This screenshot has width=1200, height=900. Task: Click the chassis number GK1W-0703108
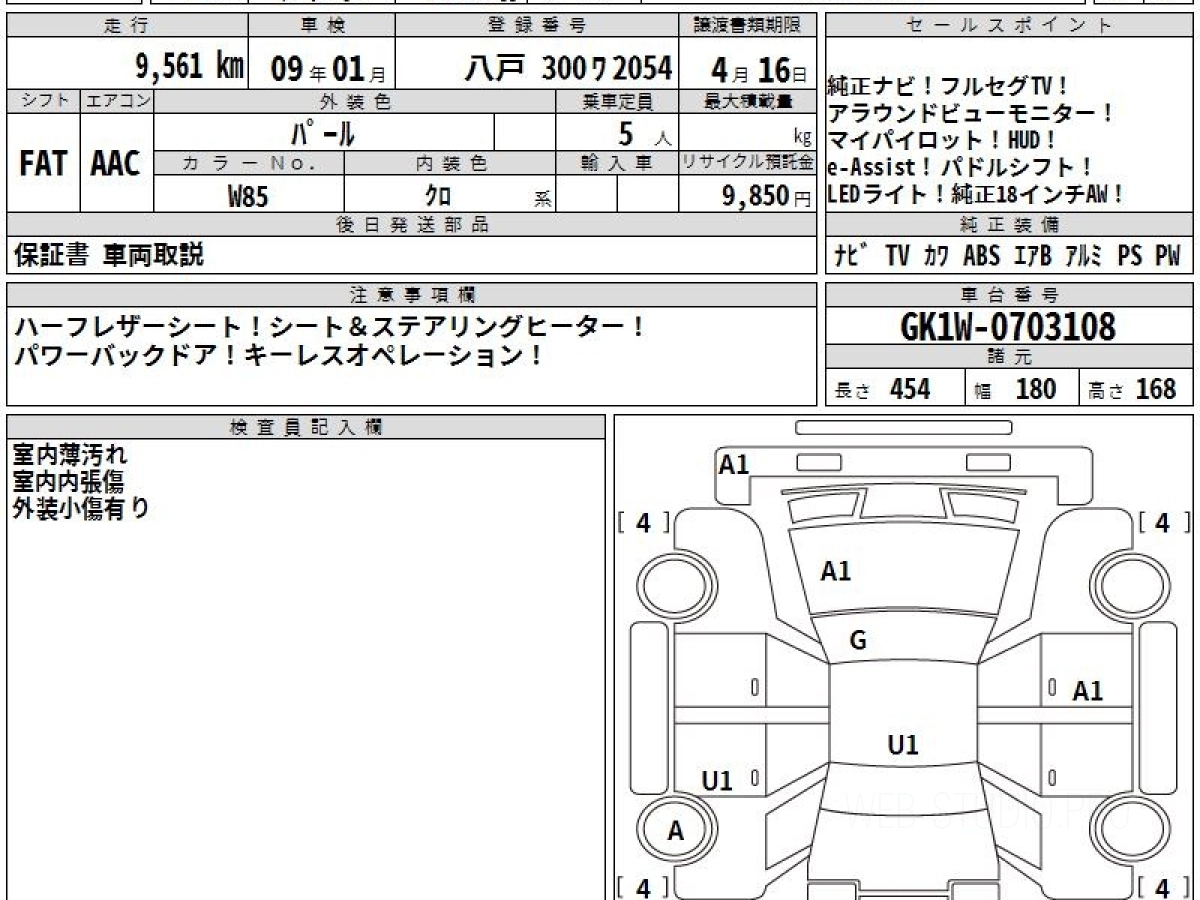[1008, 326]
